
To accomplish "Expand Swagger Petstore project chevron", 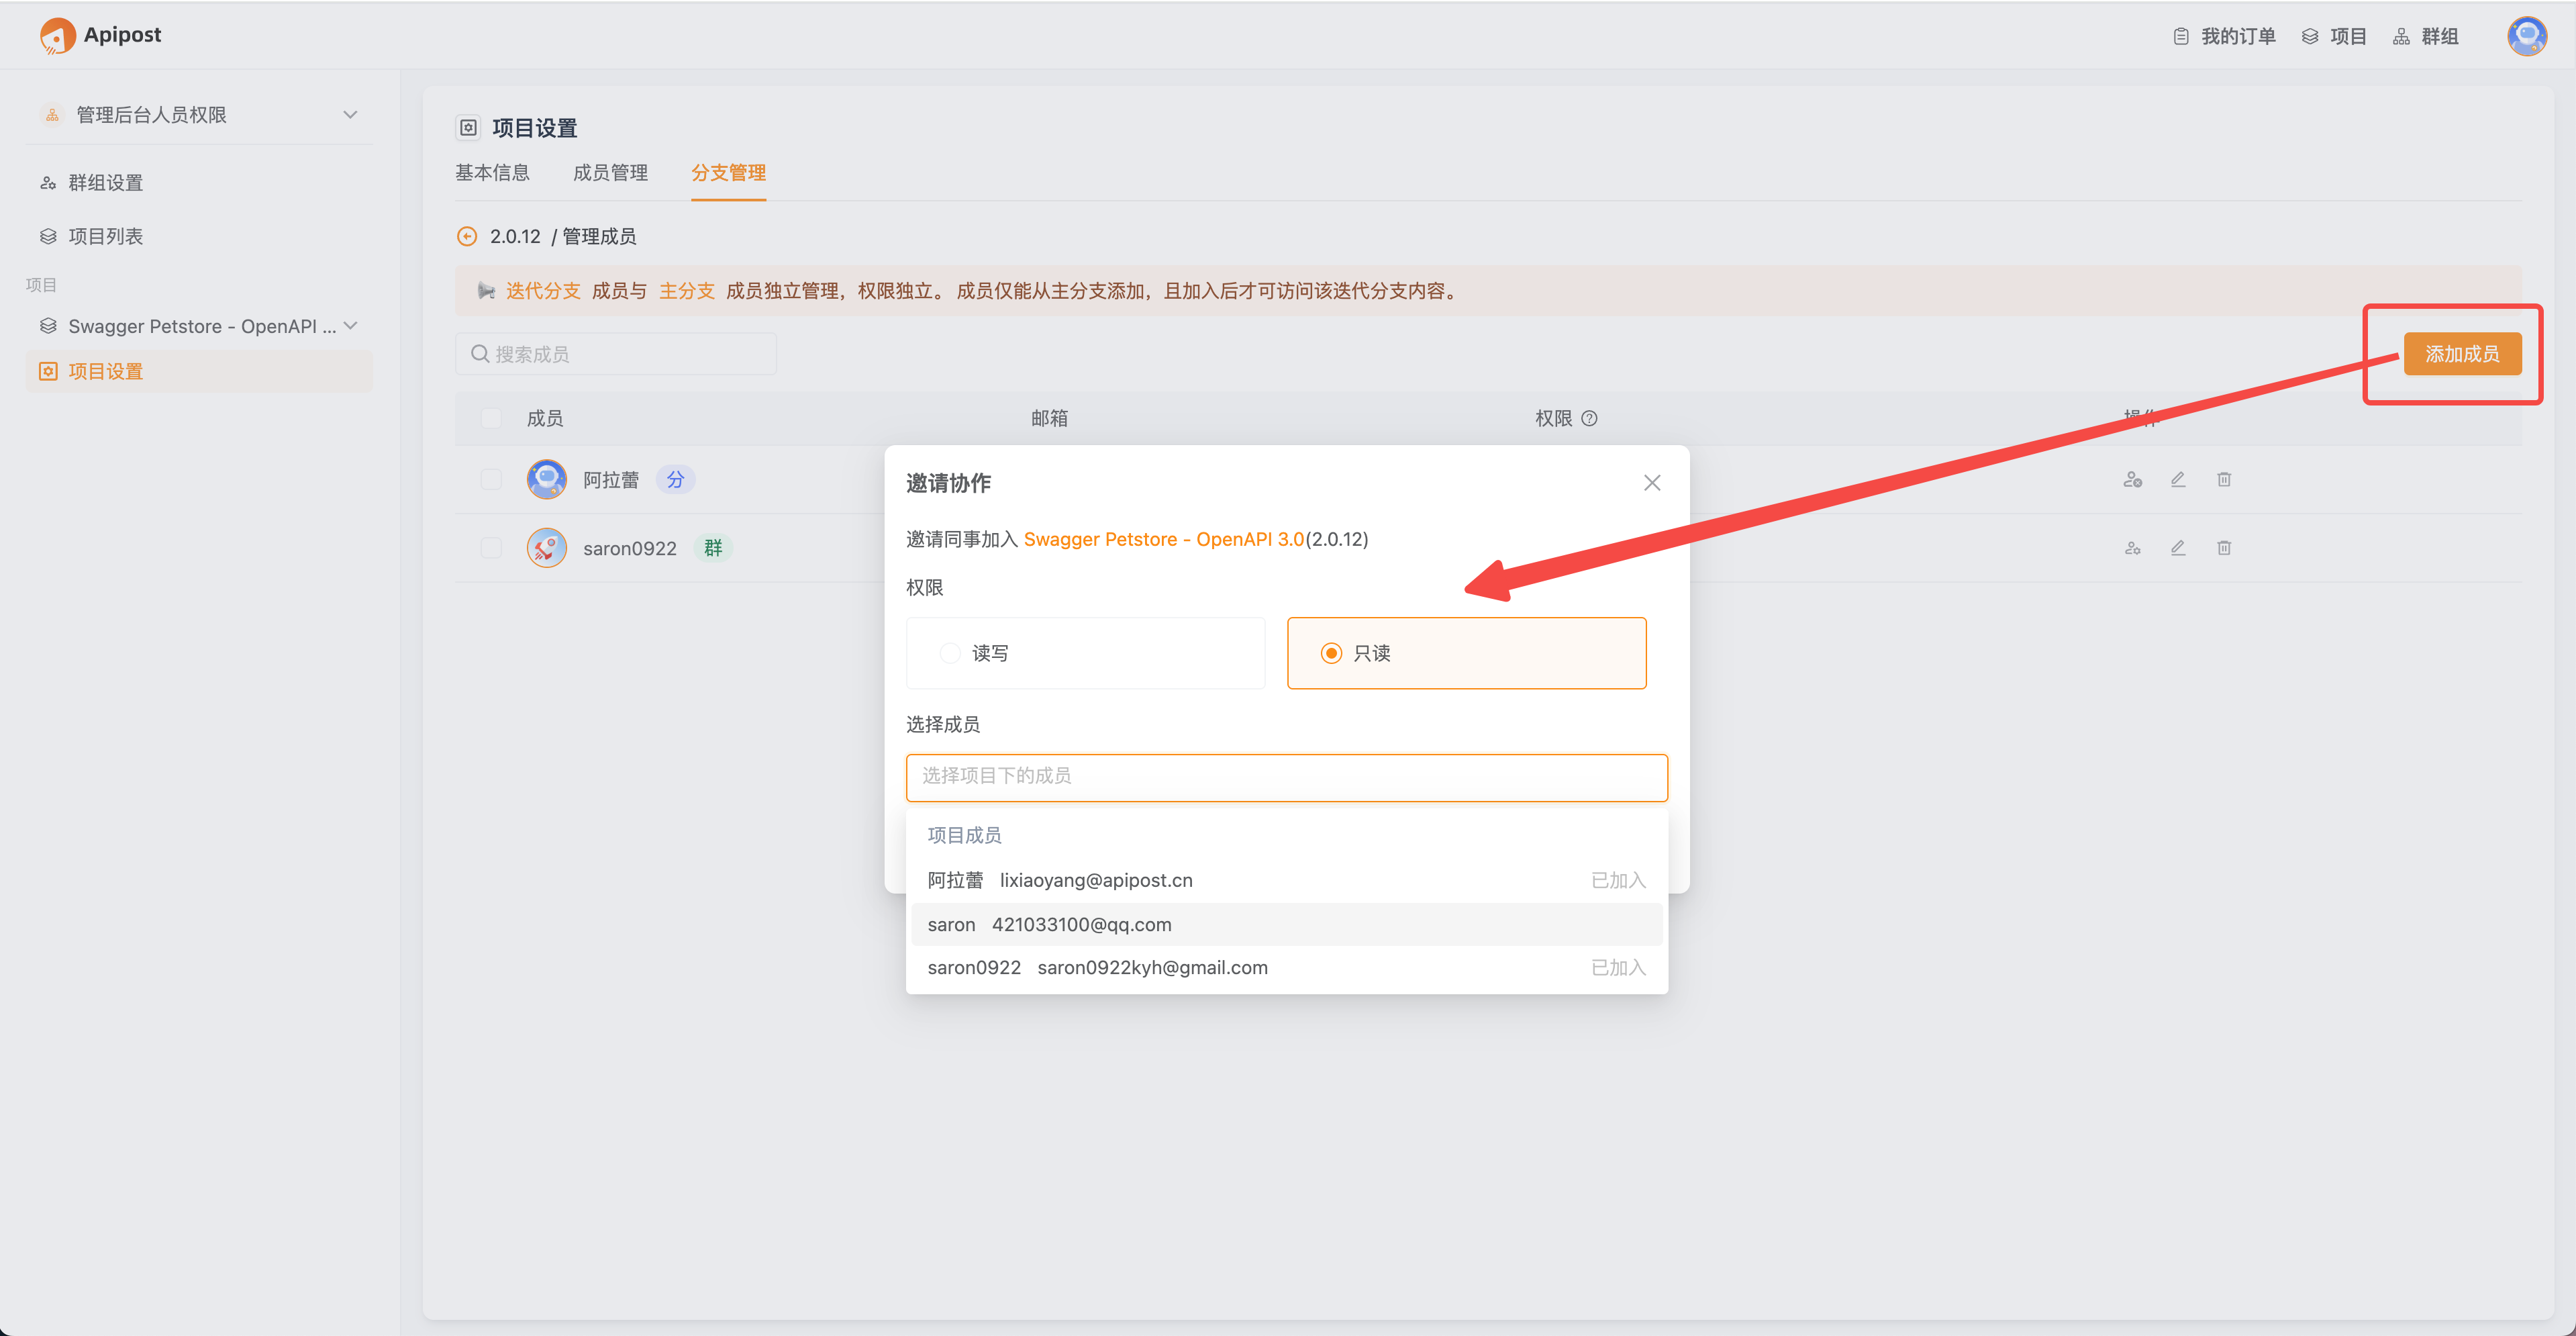I will [351, 326].
